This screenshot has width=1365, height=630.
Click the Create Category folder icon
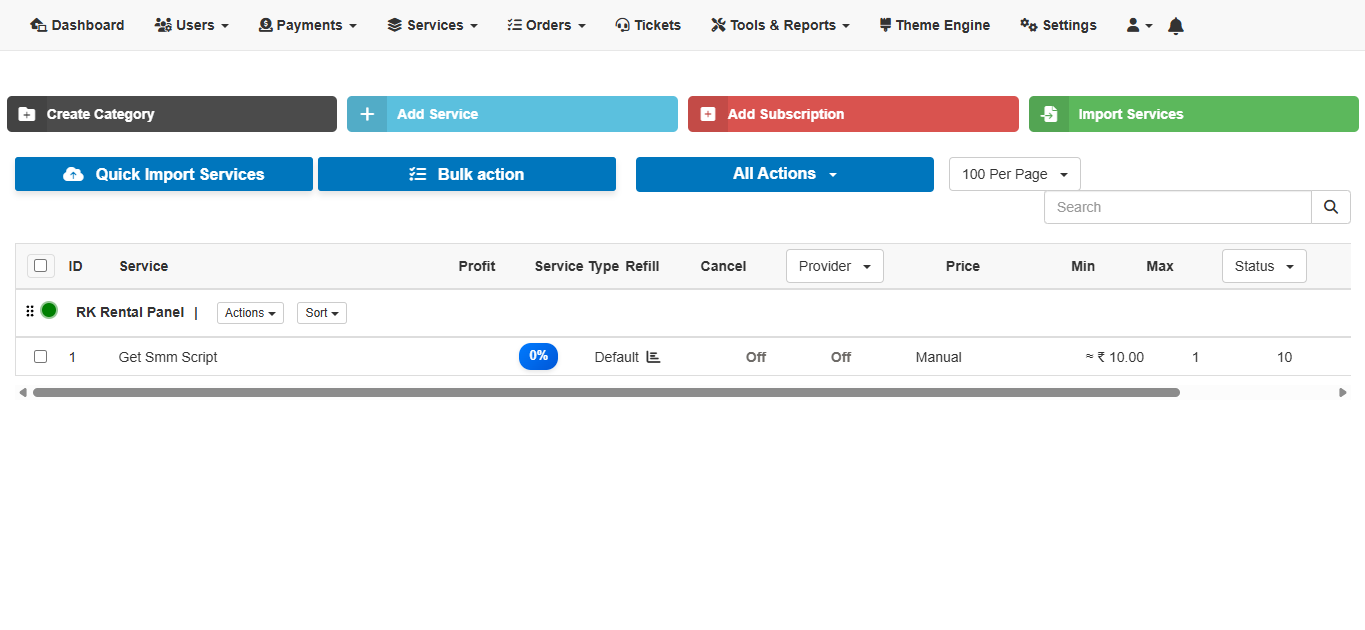[27, 114]
